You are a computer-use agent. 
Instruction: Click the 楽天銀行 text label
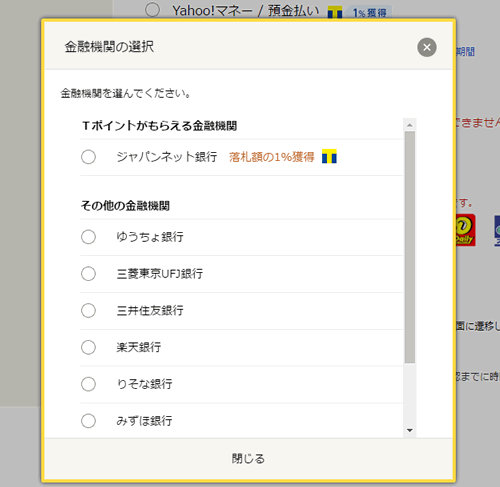(139, 347)
